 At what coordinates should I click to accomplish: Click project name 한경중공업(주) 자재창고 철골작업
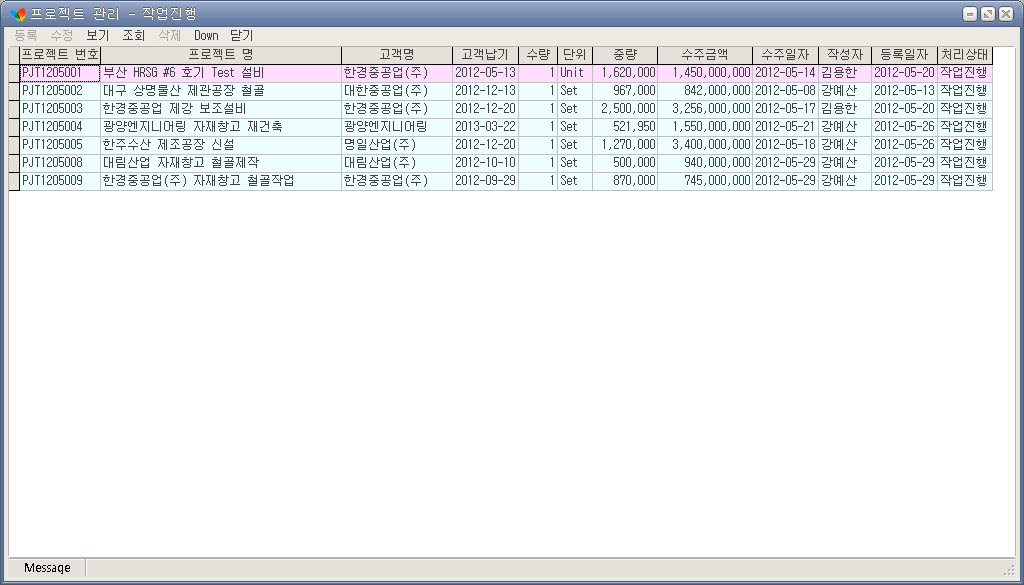click(x=221, y=180)
